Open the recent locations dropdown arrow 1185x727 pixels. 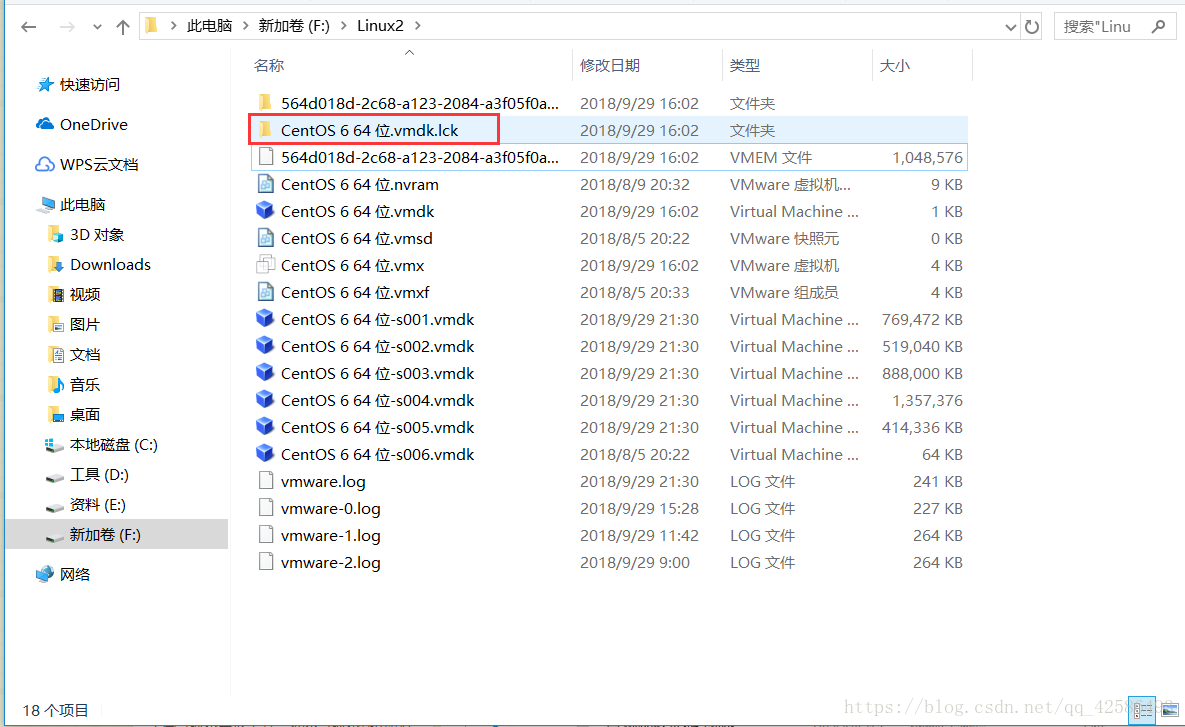(97, 27)
